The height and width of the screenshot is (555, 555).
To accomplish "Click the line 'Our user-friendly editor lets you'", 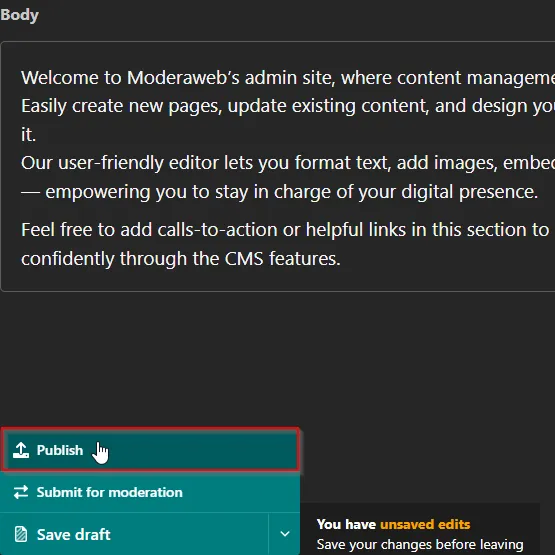I will [288, 163].
